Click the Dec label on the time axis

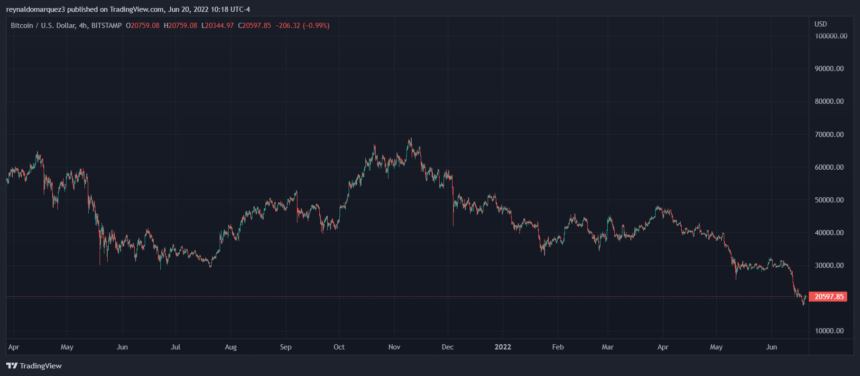pos(448,347)
